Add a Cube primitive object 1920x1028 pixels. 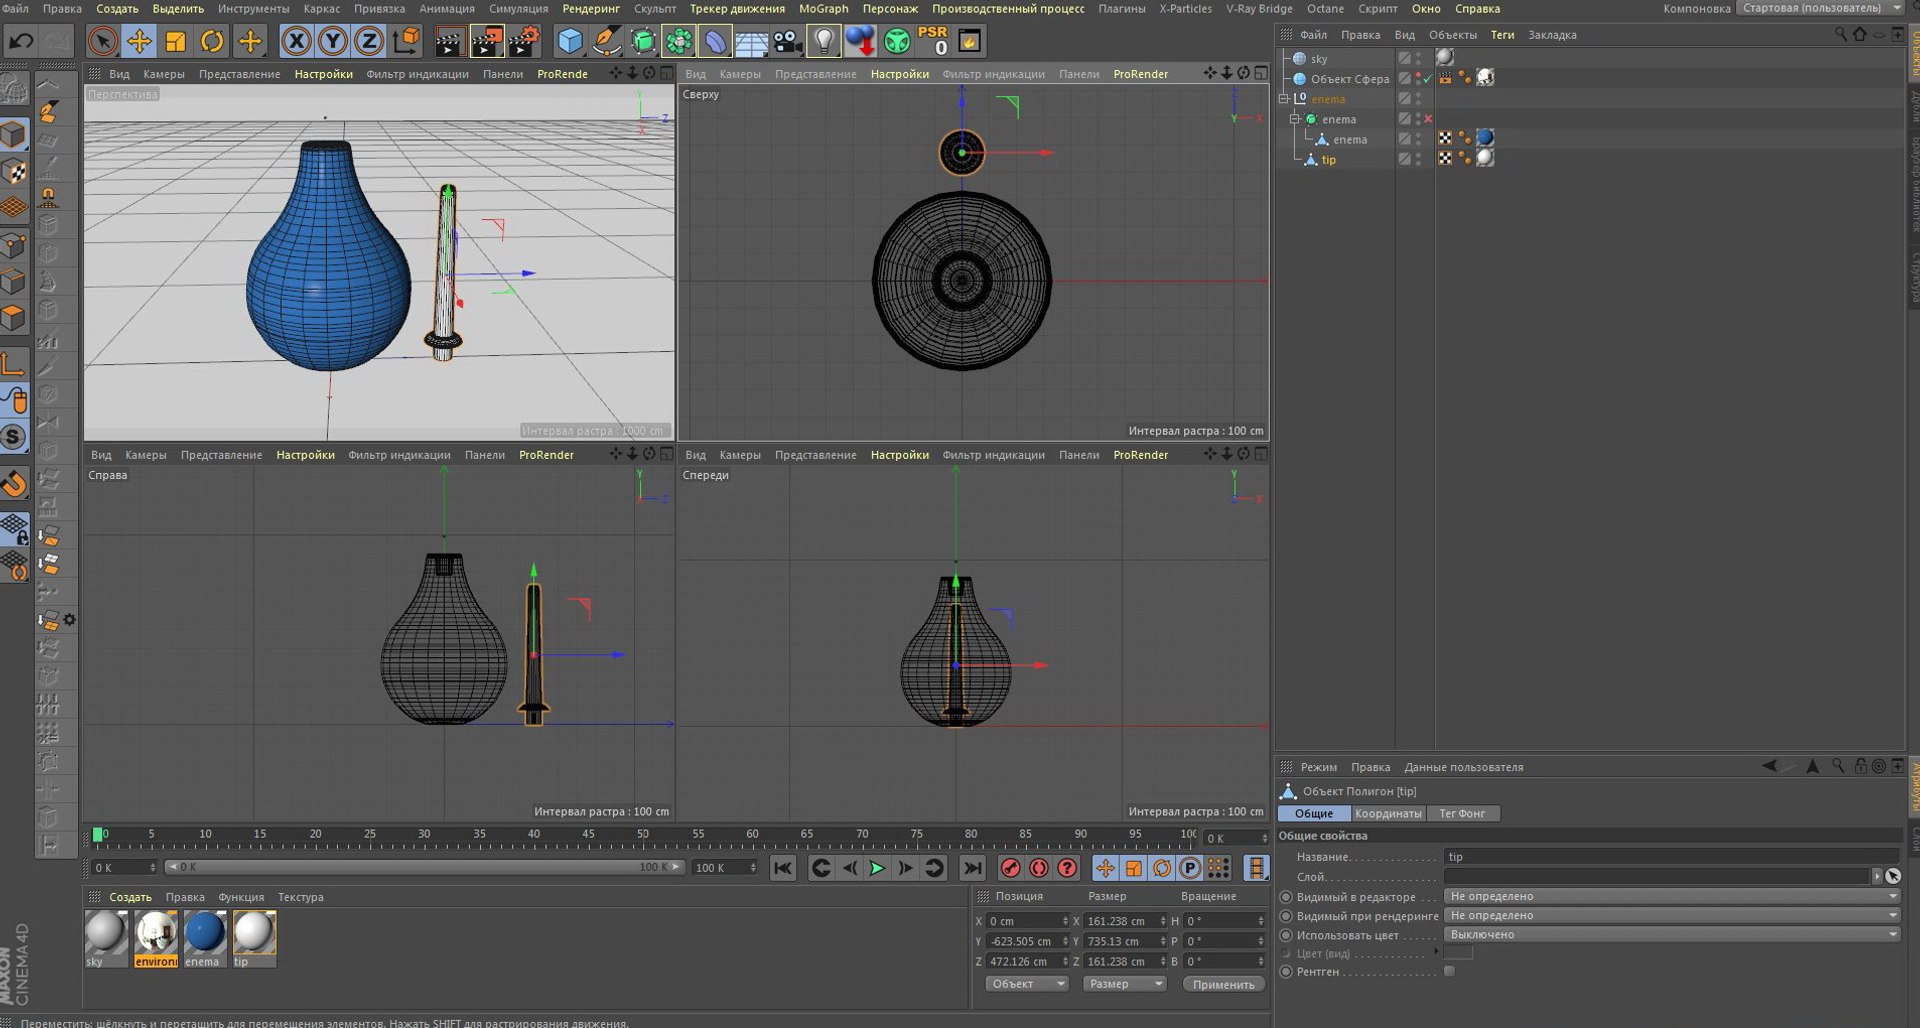(x=570, y=41)
